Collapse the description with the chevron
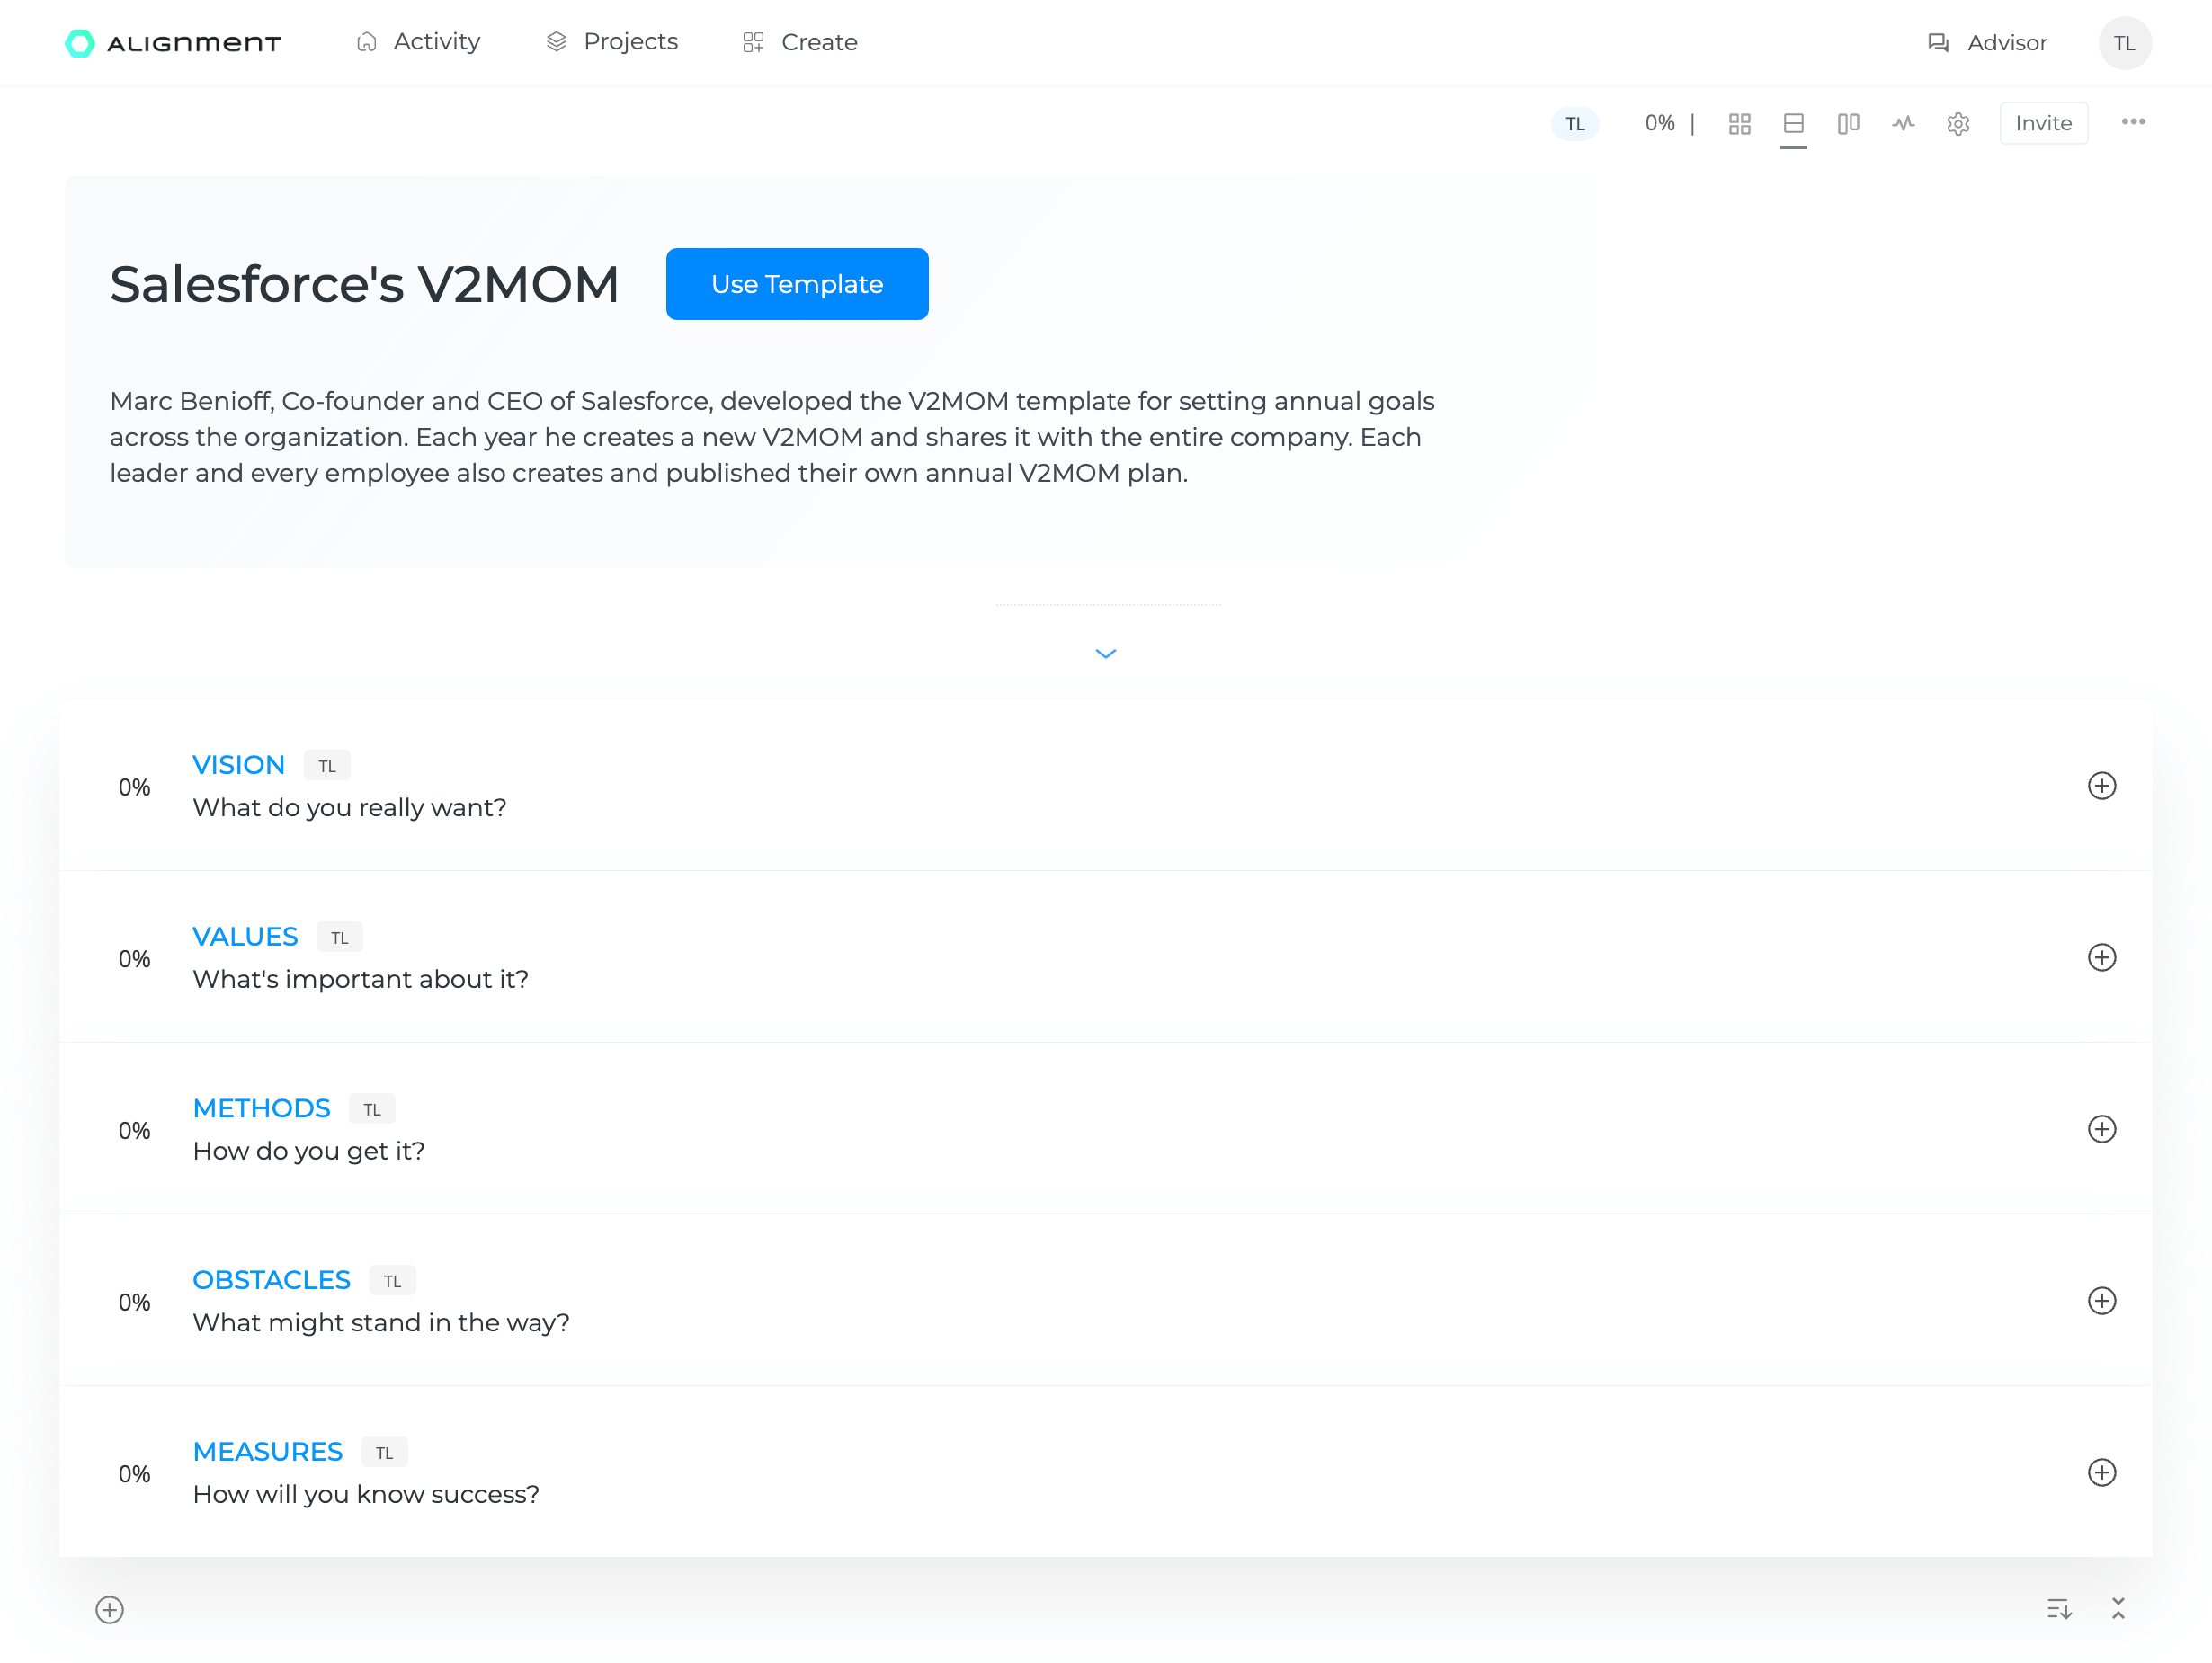 (x=1105, y=653)
